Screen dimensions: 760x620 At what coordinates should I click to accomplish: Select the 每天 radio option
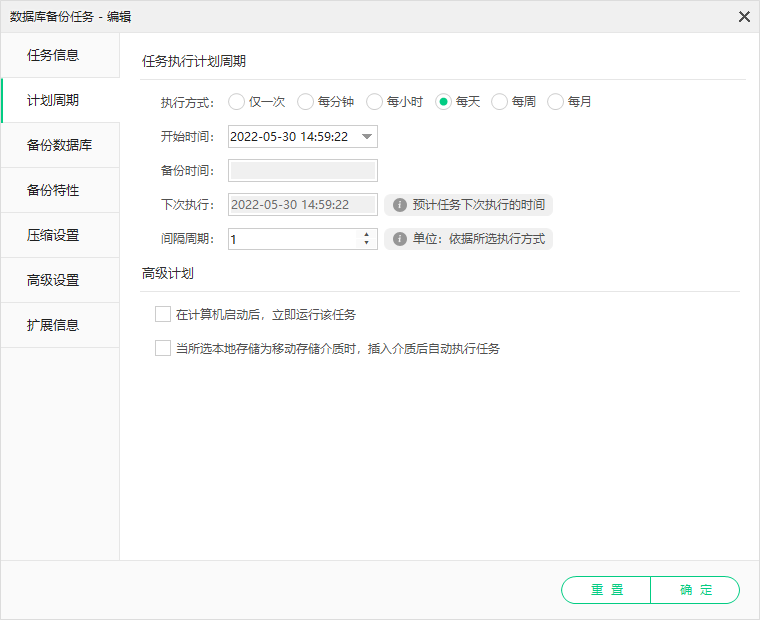443,102
